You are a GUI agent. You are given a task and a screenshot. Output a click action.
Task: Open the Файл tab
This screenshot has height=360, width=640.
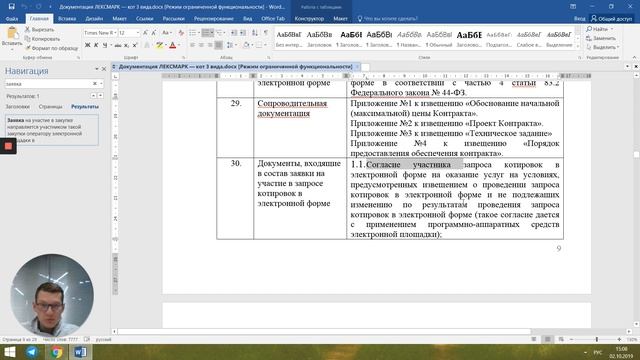(x=12, y=19)
